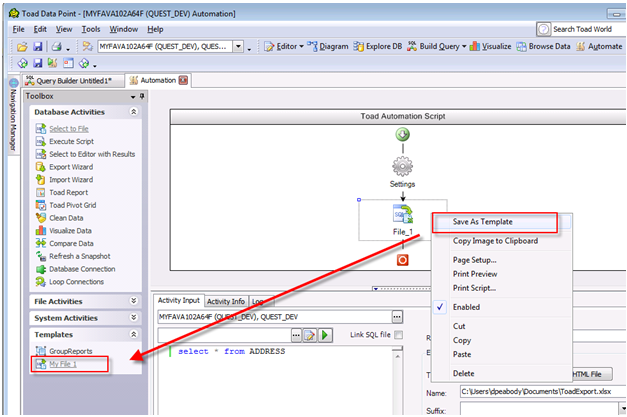Click the export file Name field

[543, 392]
